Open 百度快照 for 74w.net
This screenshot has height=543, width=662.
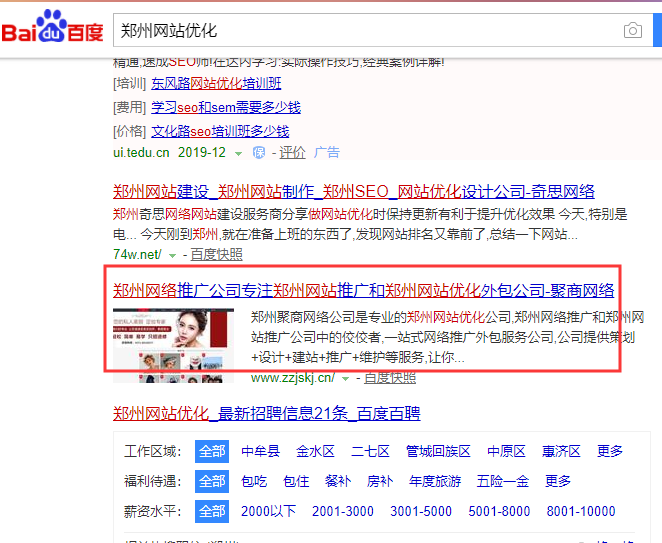pos(217,254)
